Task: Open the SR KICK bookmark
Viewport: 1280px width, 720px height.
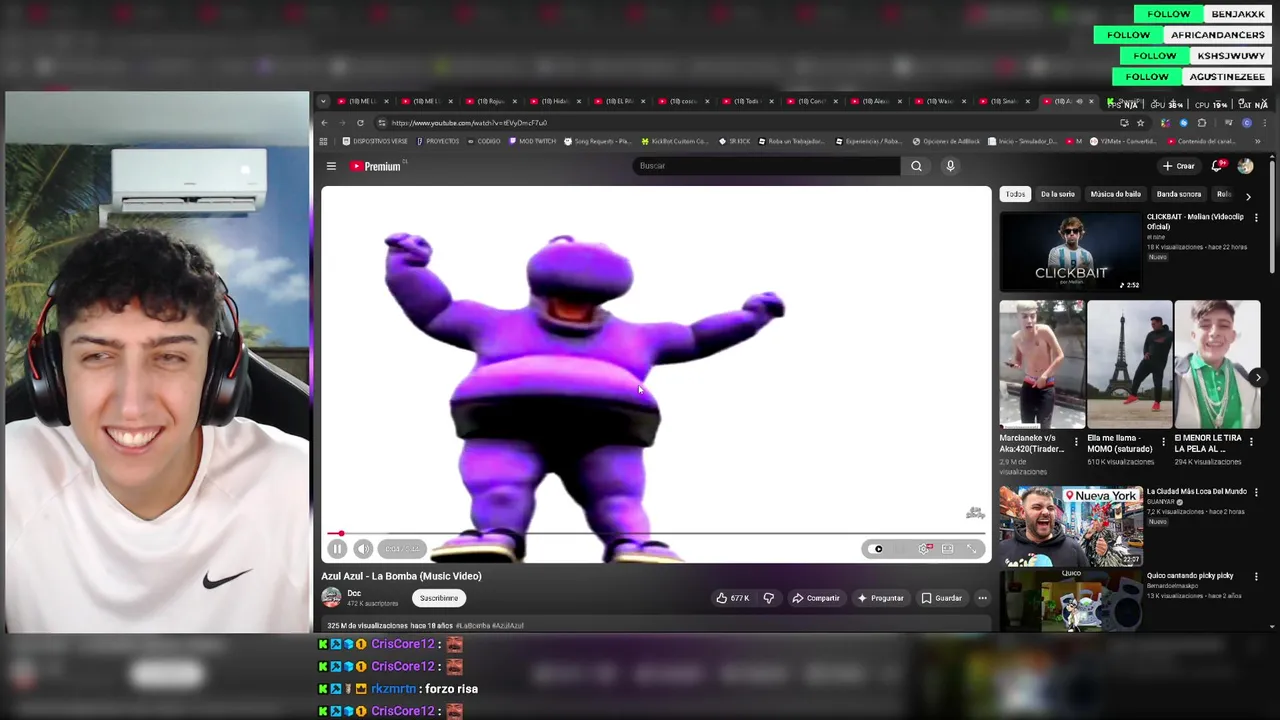Action: click(735, 141)
